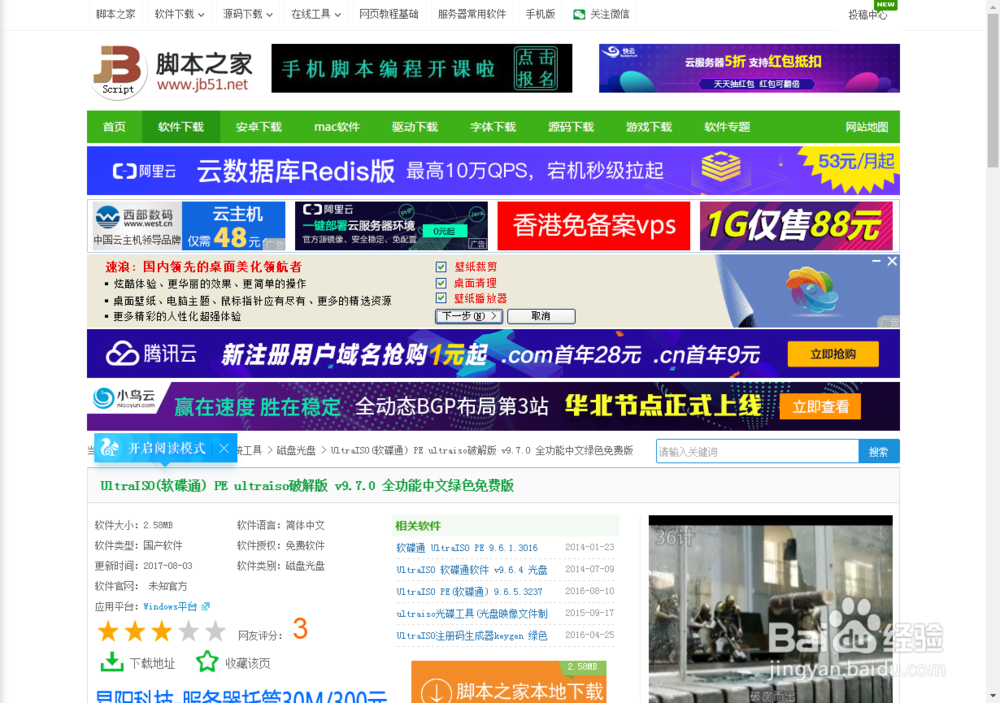
Task: Click the Windows平台 platform link
Action: (x=170, y=606)
